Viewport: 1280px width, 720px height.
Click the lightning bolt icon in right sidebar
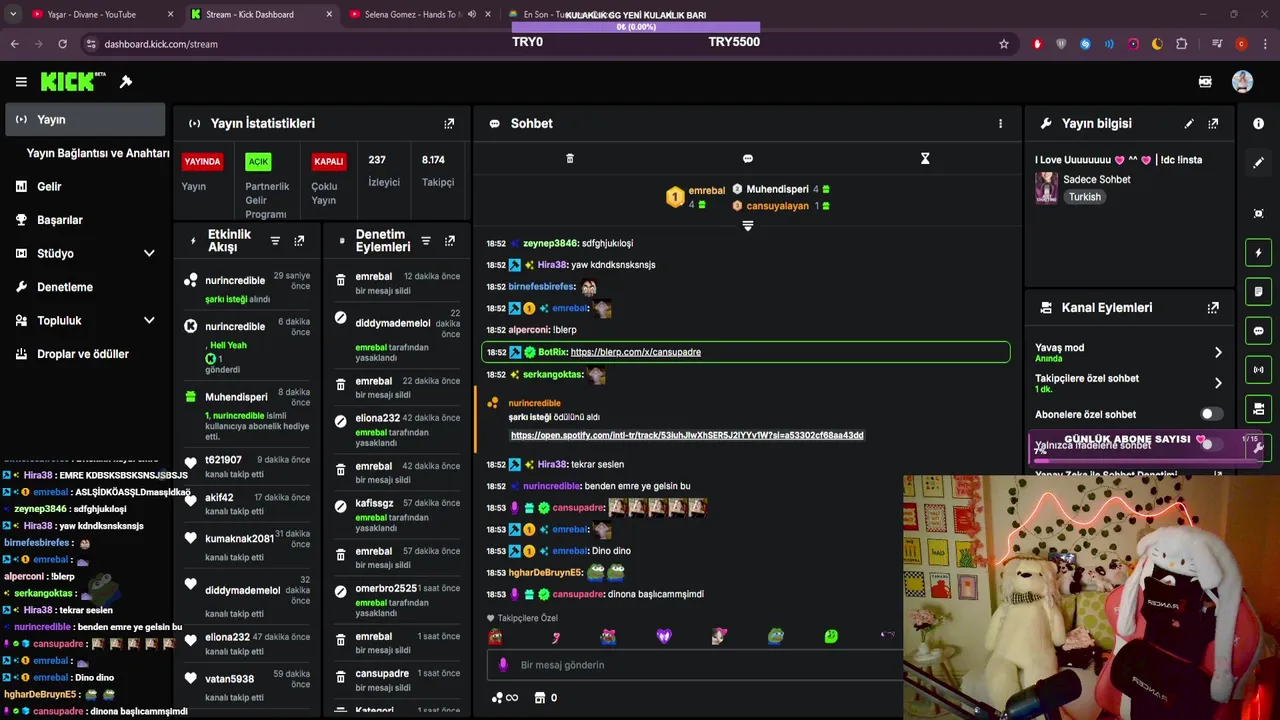[x=1258, y=253]
